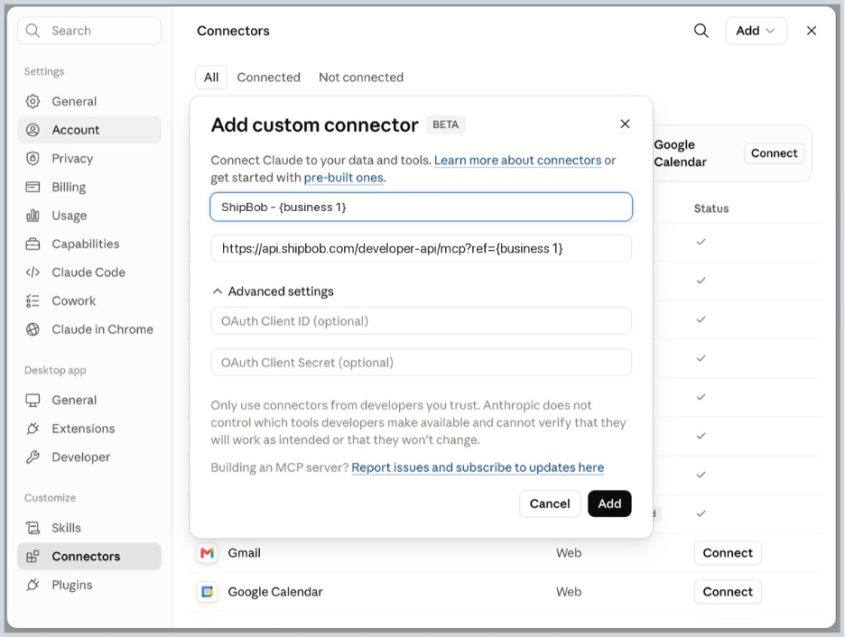Open Claude Code brackets icon

[x=33, y=273]
